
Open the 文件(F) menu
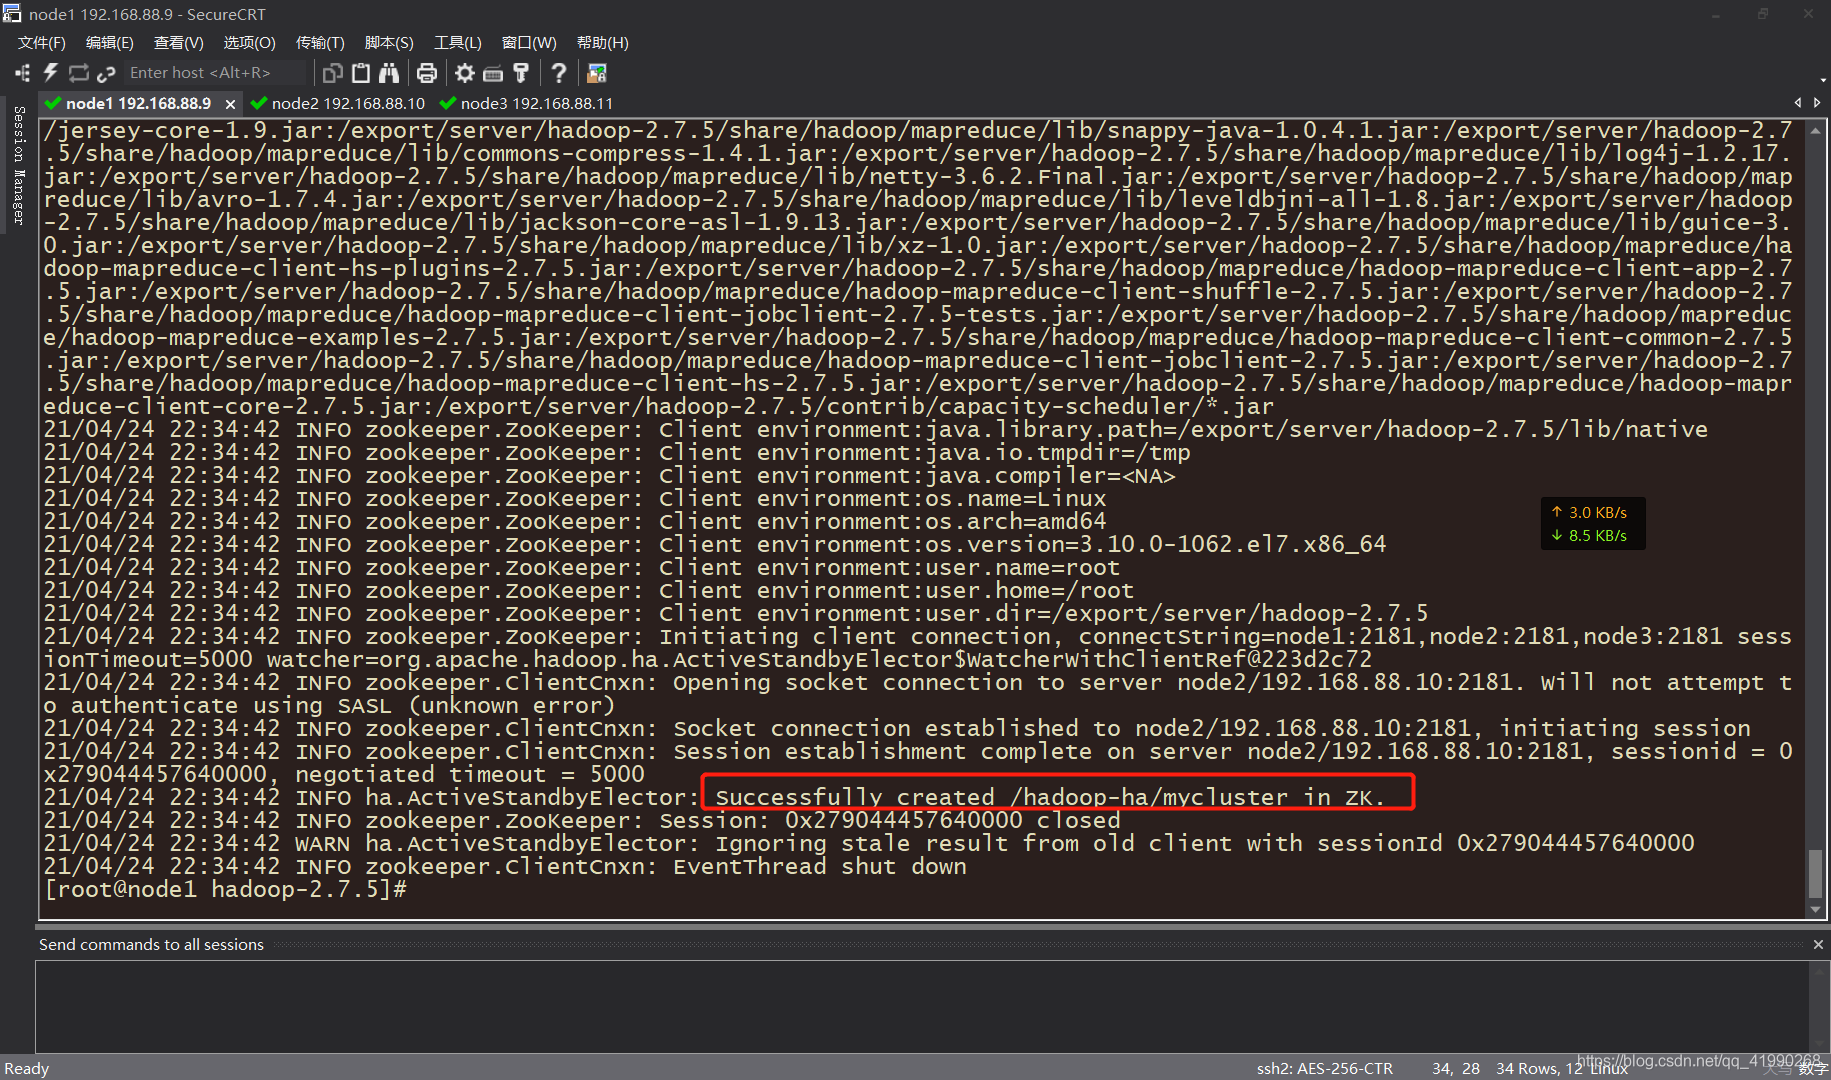[x=42, y=43]
